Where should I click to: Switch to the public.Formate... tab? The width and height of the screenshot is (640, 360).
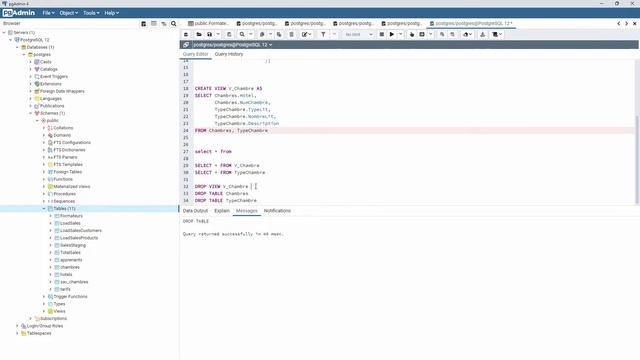pos(209,24)
